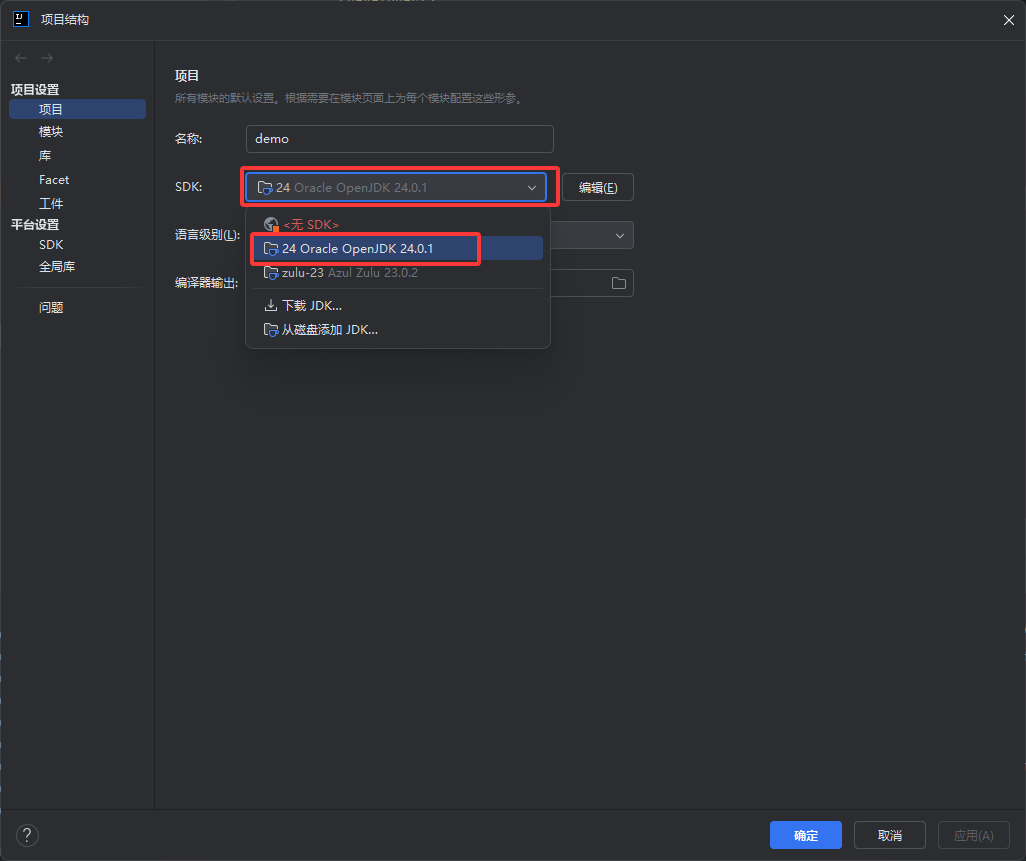Click the back navigation arrow
The height and width of the screenshot is (861, 1026).
tap(21, 58)
